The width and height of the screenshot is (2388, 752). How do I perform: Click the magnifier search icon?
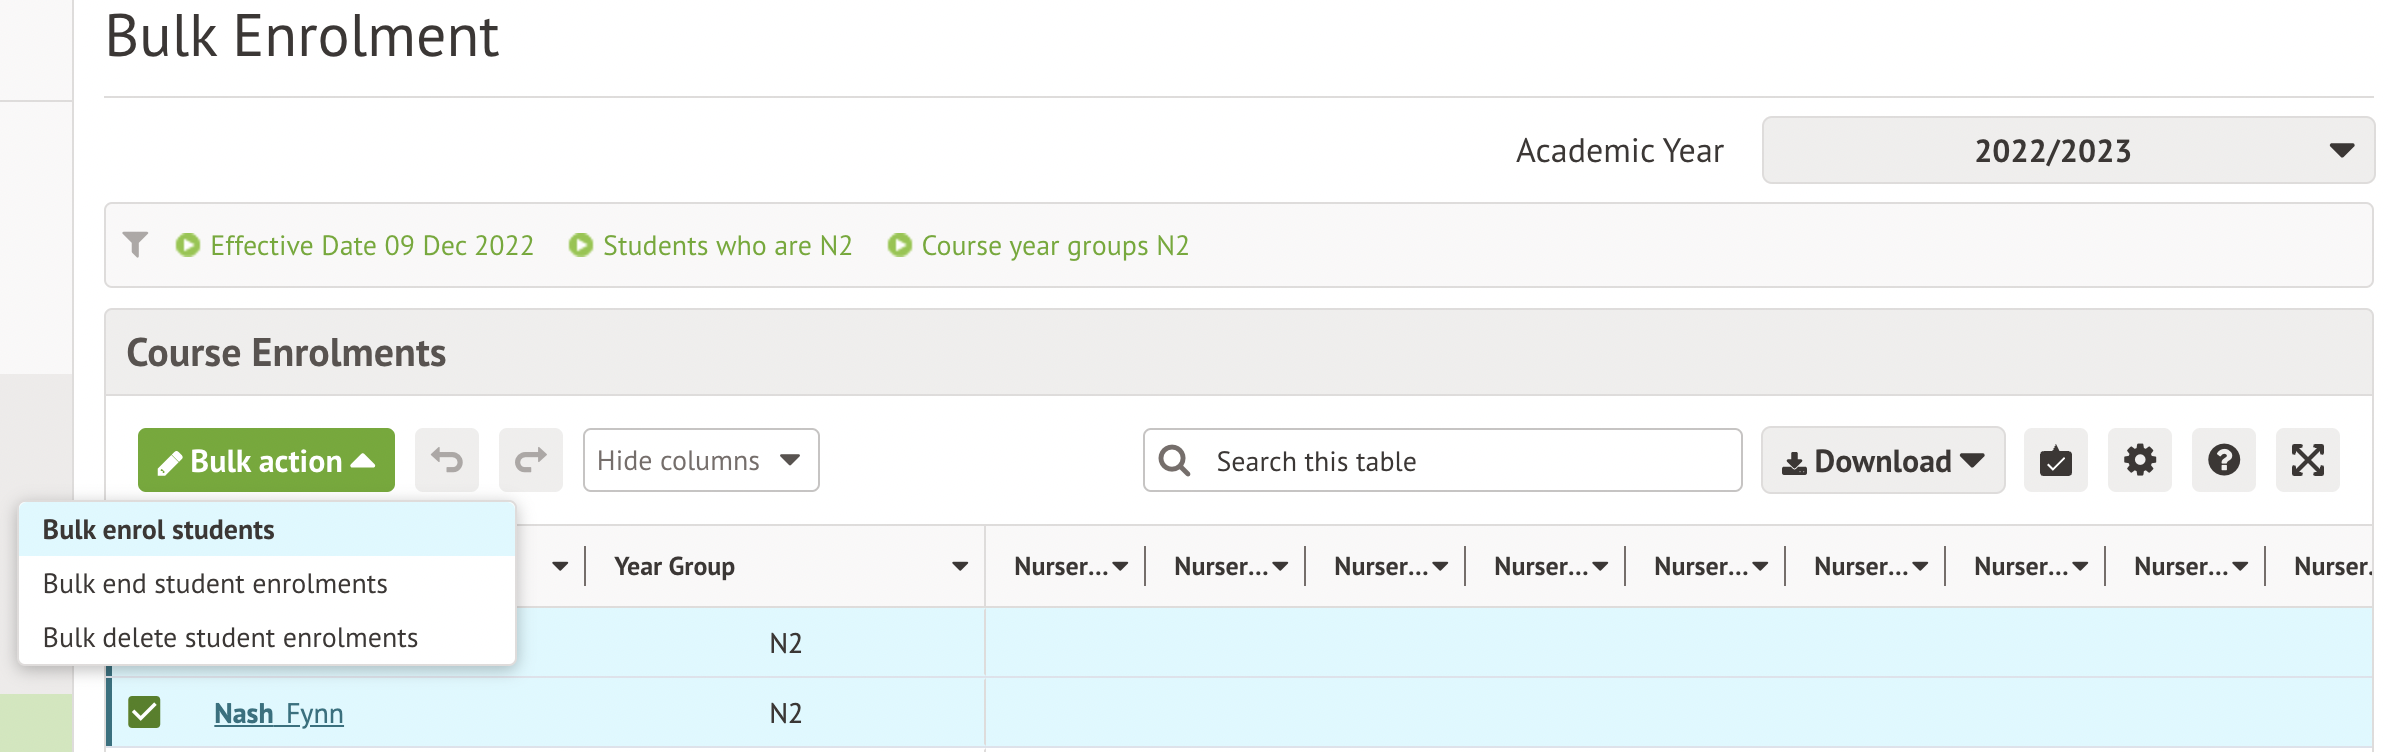pos(1174,461)
